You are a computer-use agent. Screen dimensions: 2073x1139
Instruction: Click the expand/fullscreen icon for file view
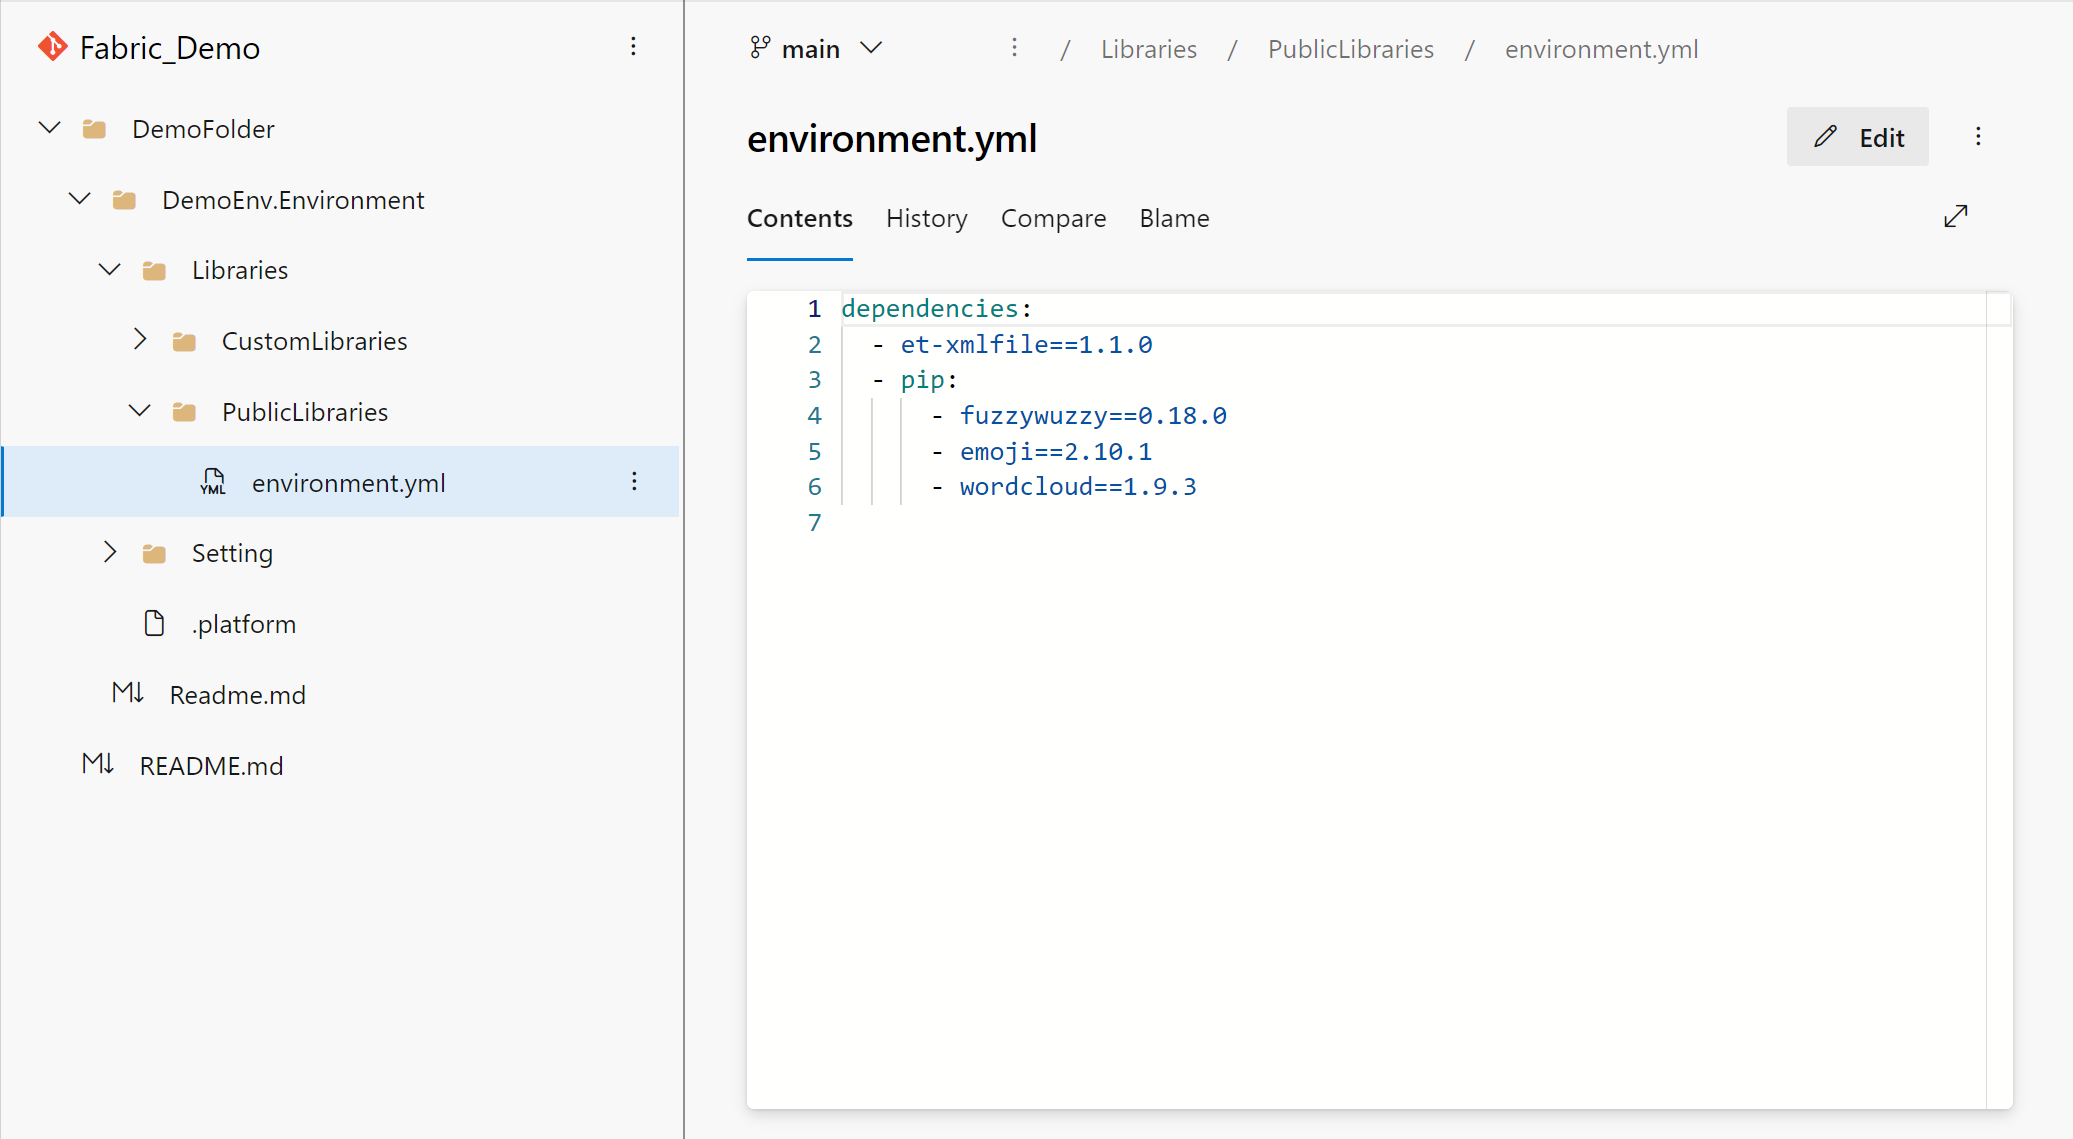[1957, 217]
